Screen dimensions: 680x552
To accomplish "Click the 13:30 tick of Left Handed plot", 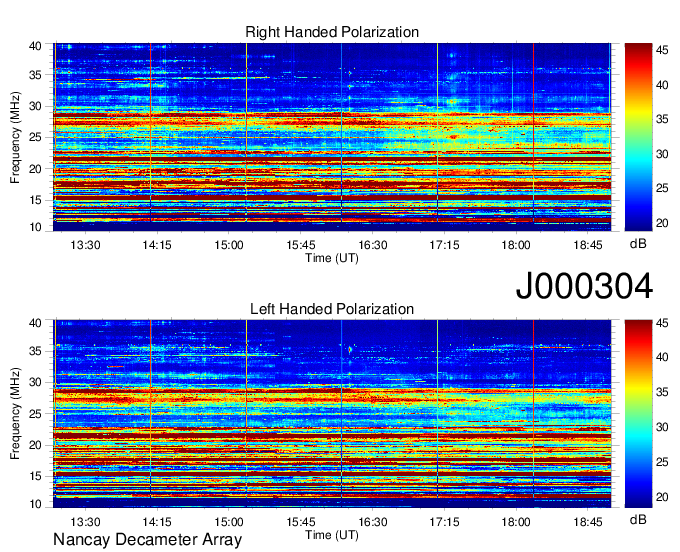I will click(85, 522).
